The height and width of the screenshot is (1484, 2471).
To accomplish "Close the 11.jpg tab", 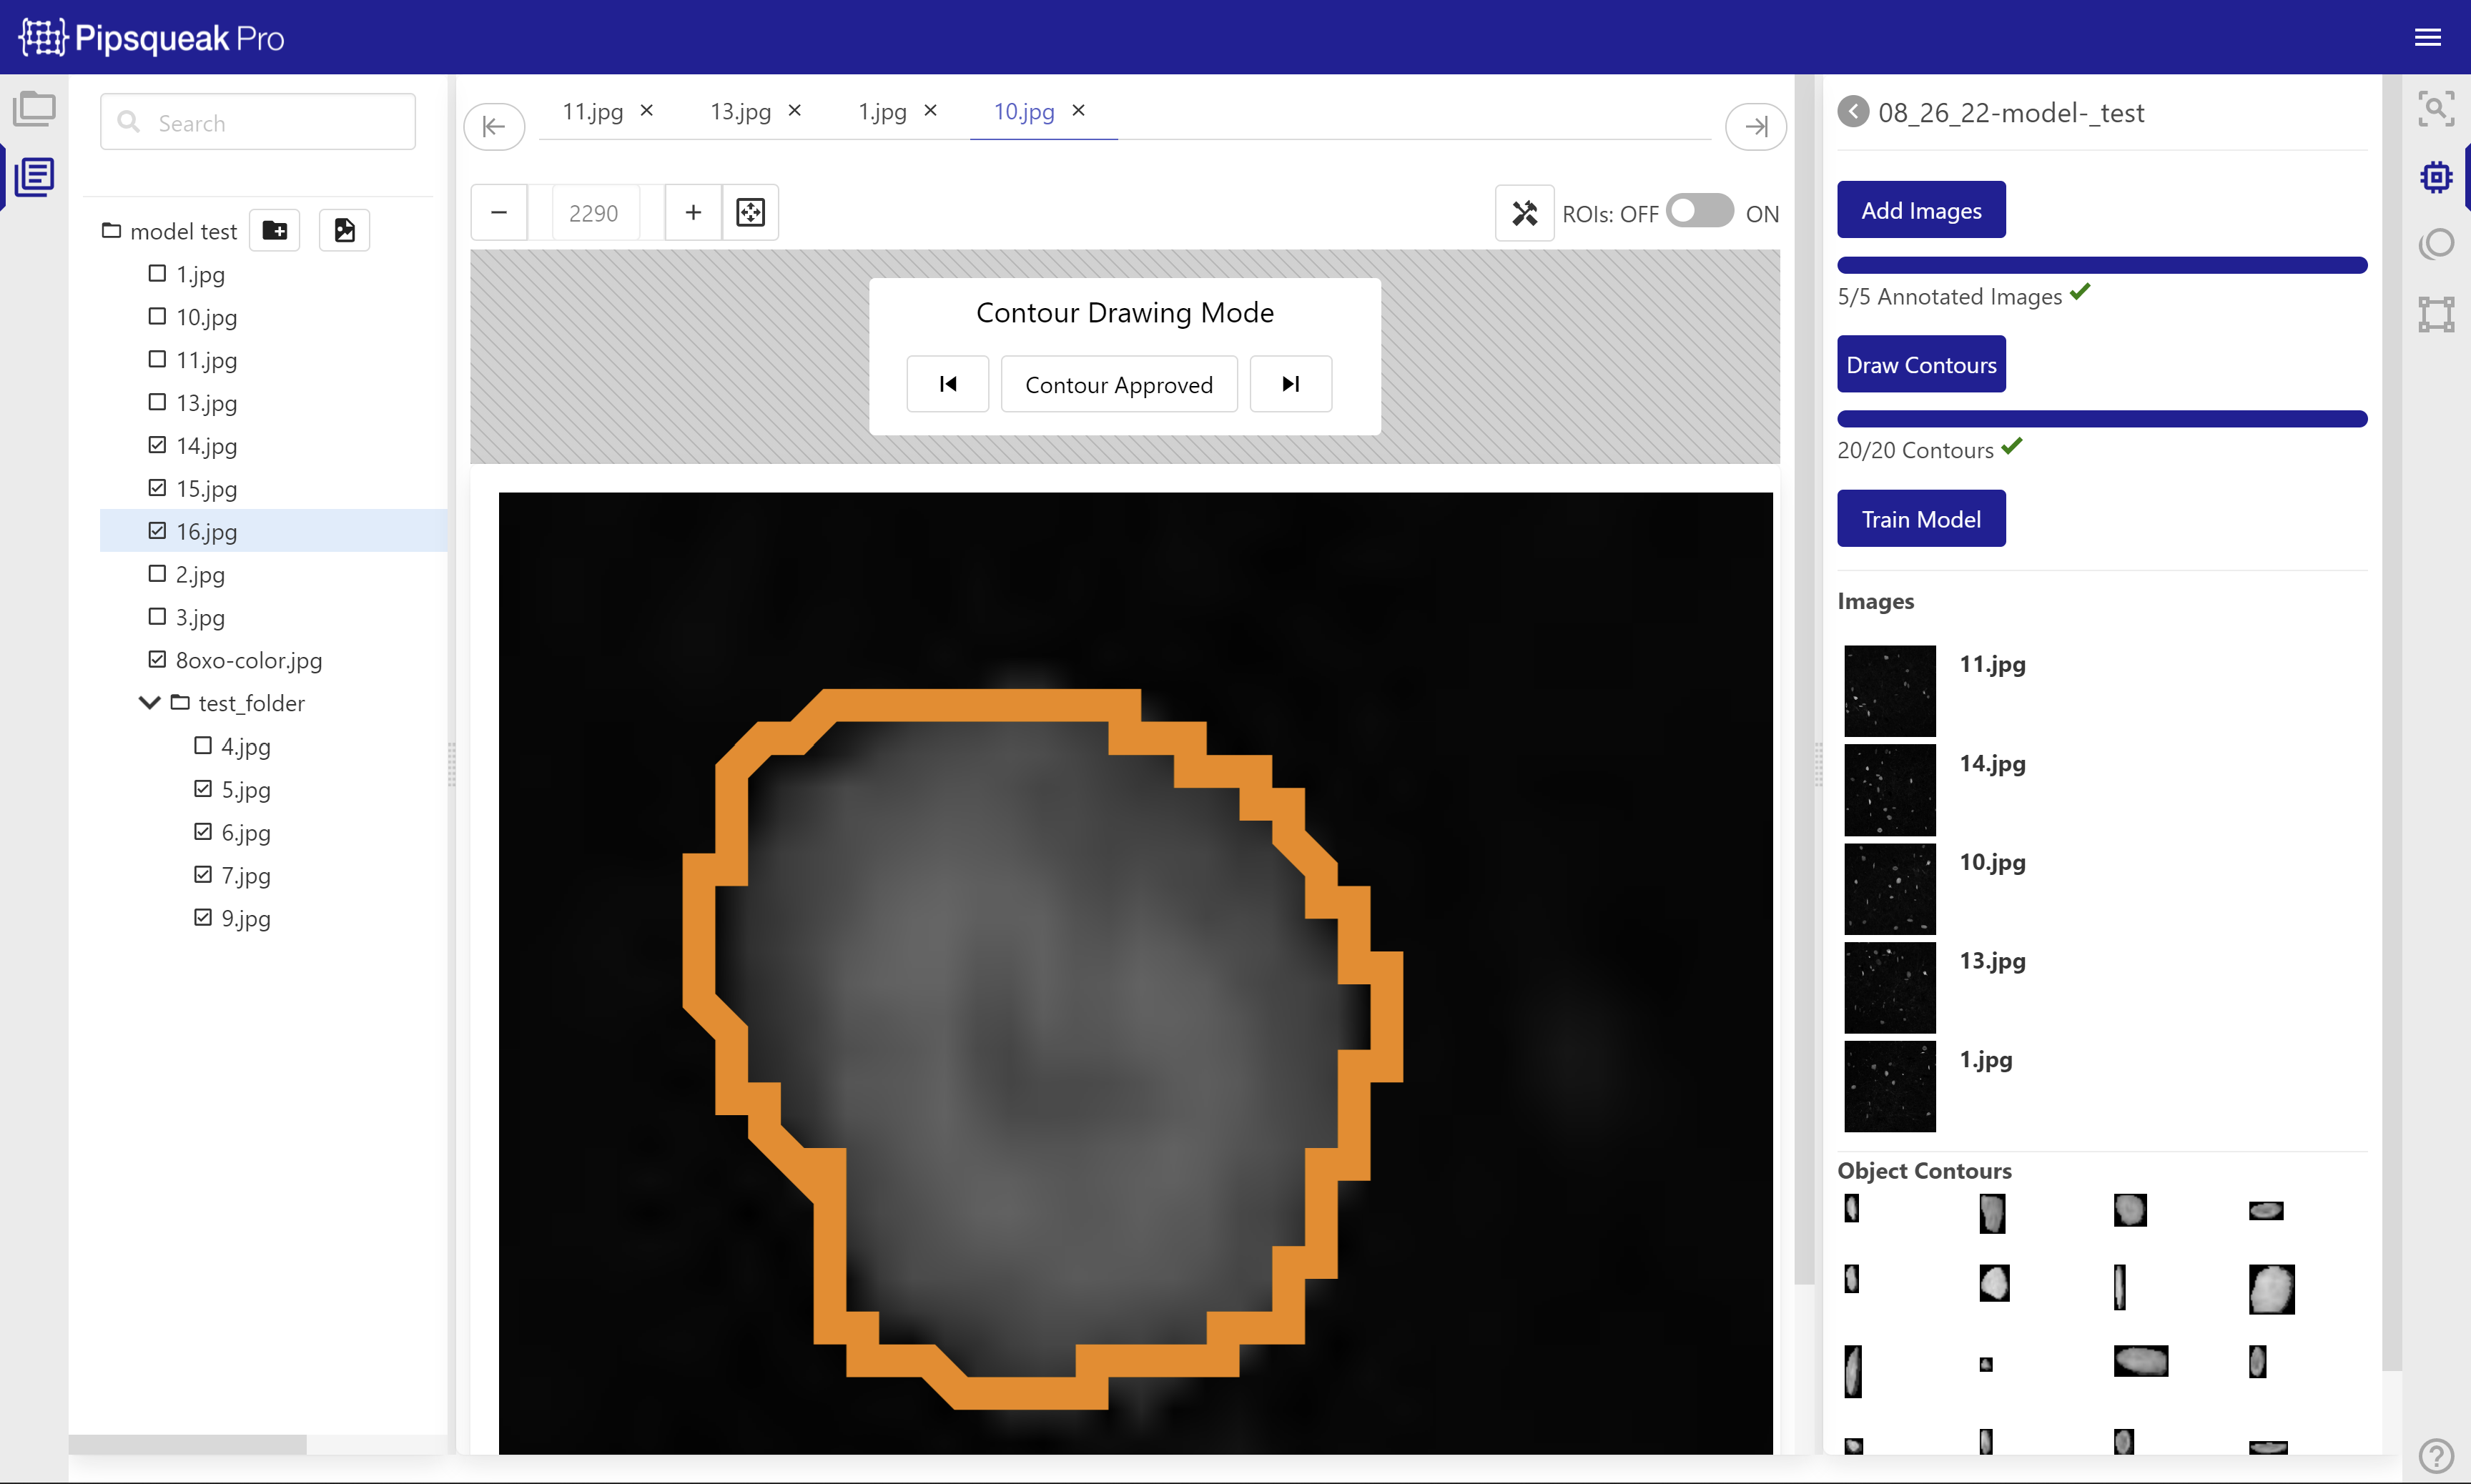I will 647,111.
